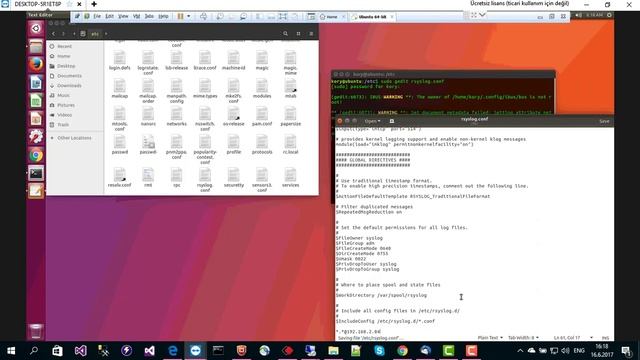Viewport: 640px width, 360px height.
Task: Open the Ubuntu session gear menu
Action: (609, 15)
